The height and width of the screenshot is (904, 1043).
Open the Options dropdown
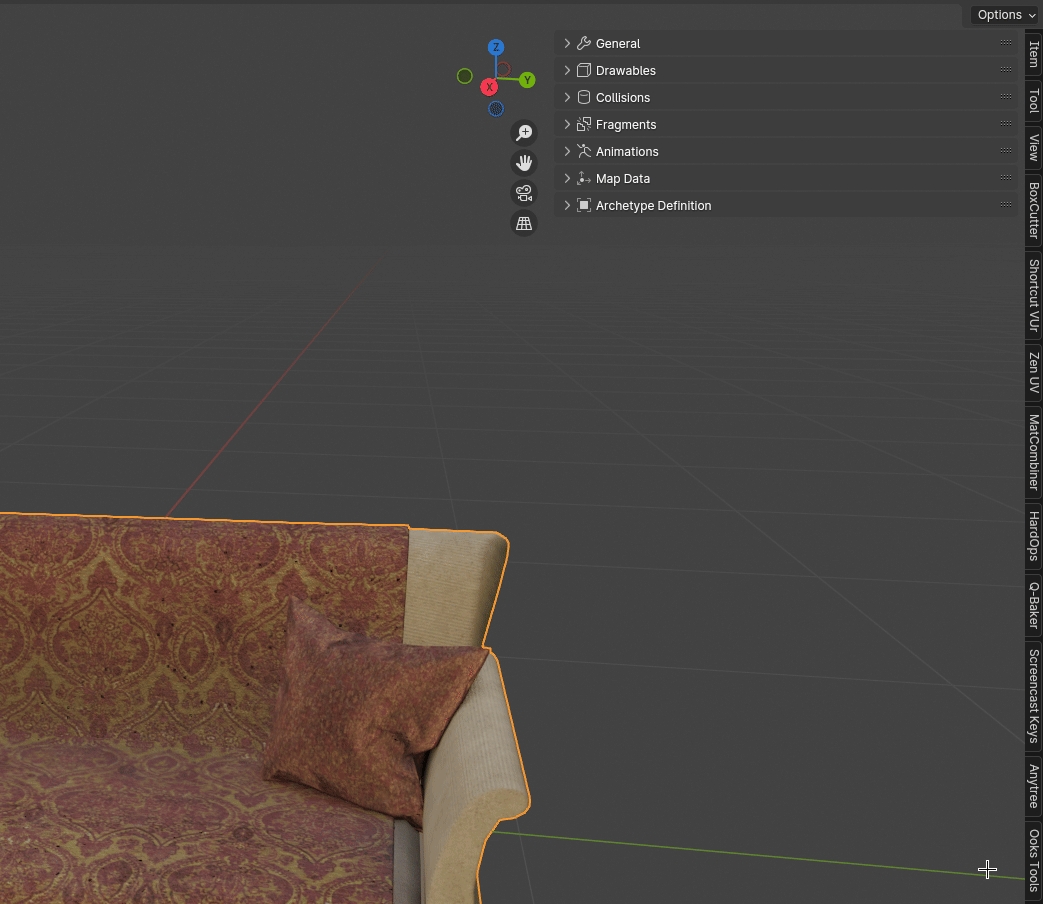pos(1006,15)
